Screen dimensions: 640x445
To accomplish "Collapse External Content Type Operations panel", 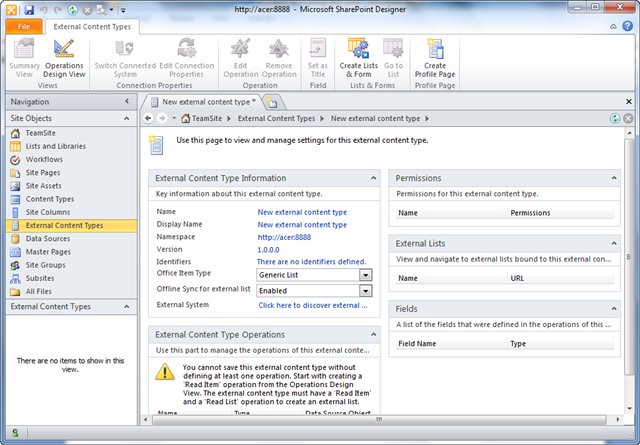I will tap(373, 334).
